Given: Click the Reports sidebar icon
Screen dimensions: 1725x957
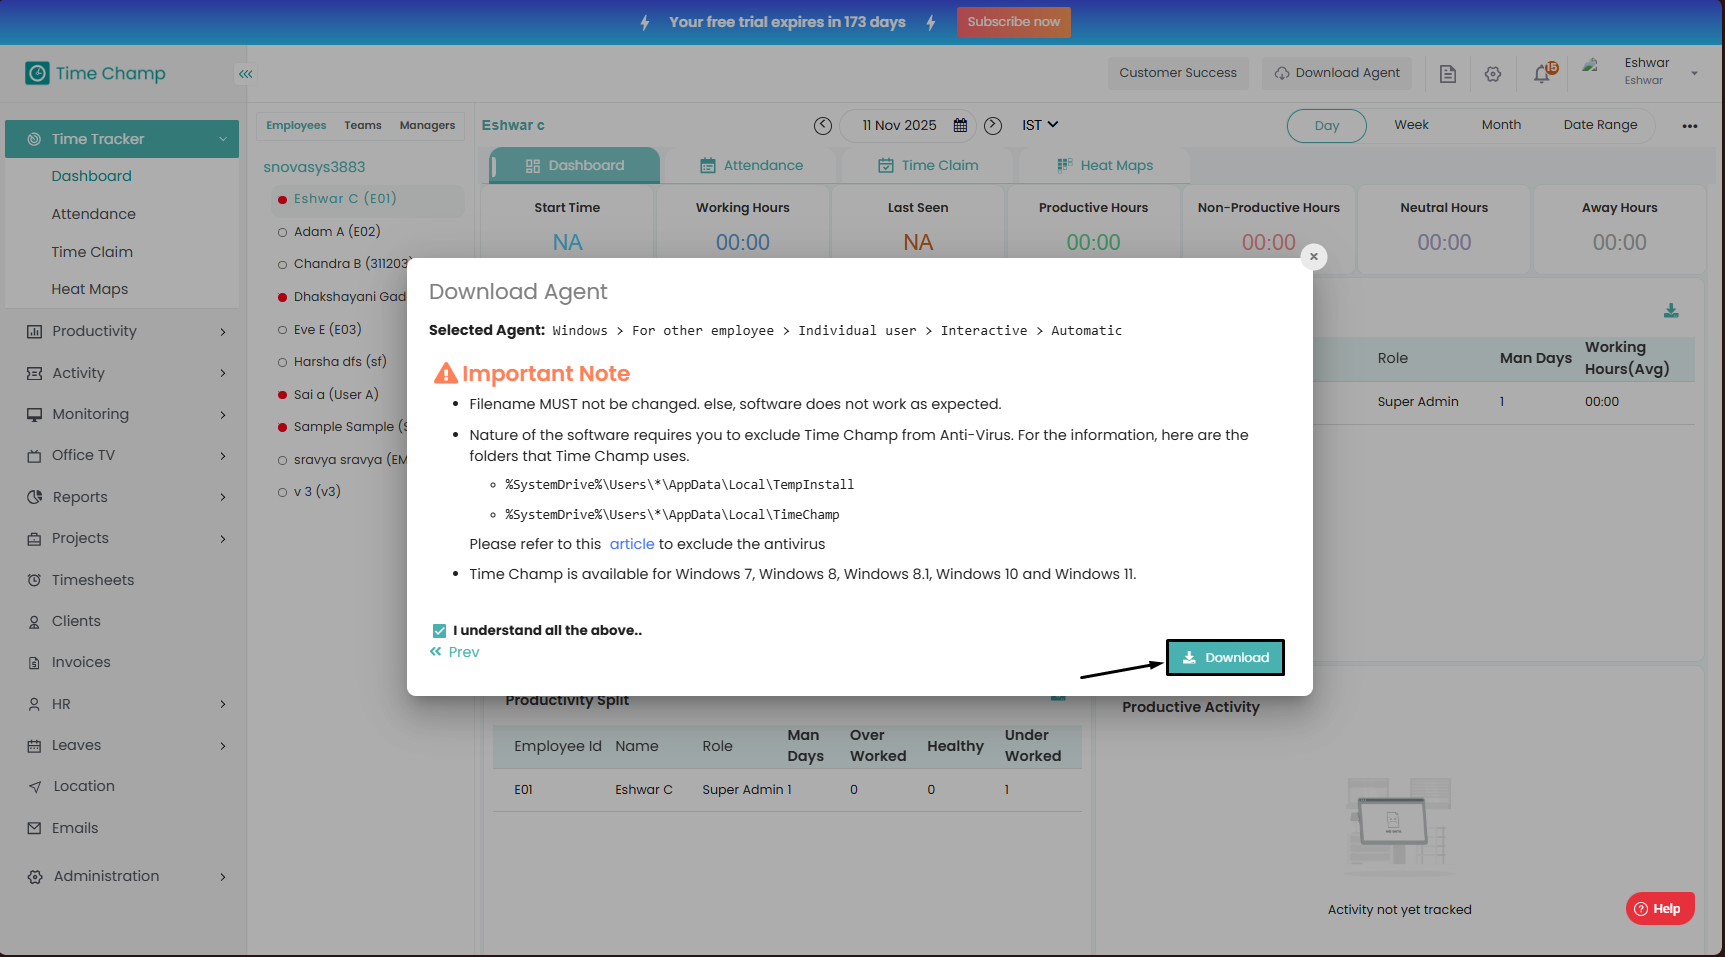Looking at the screenshot, I should (x=35, y=497).
